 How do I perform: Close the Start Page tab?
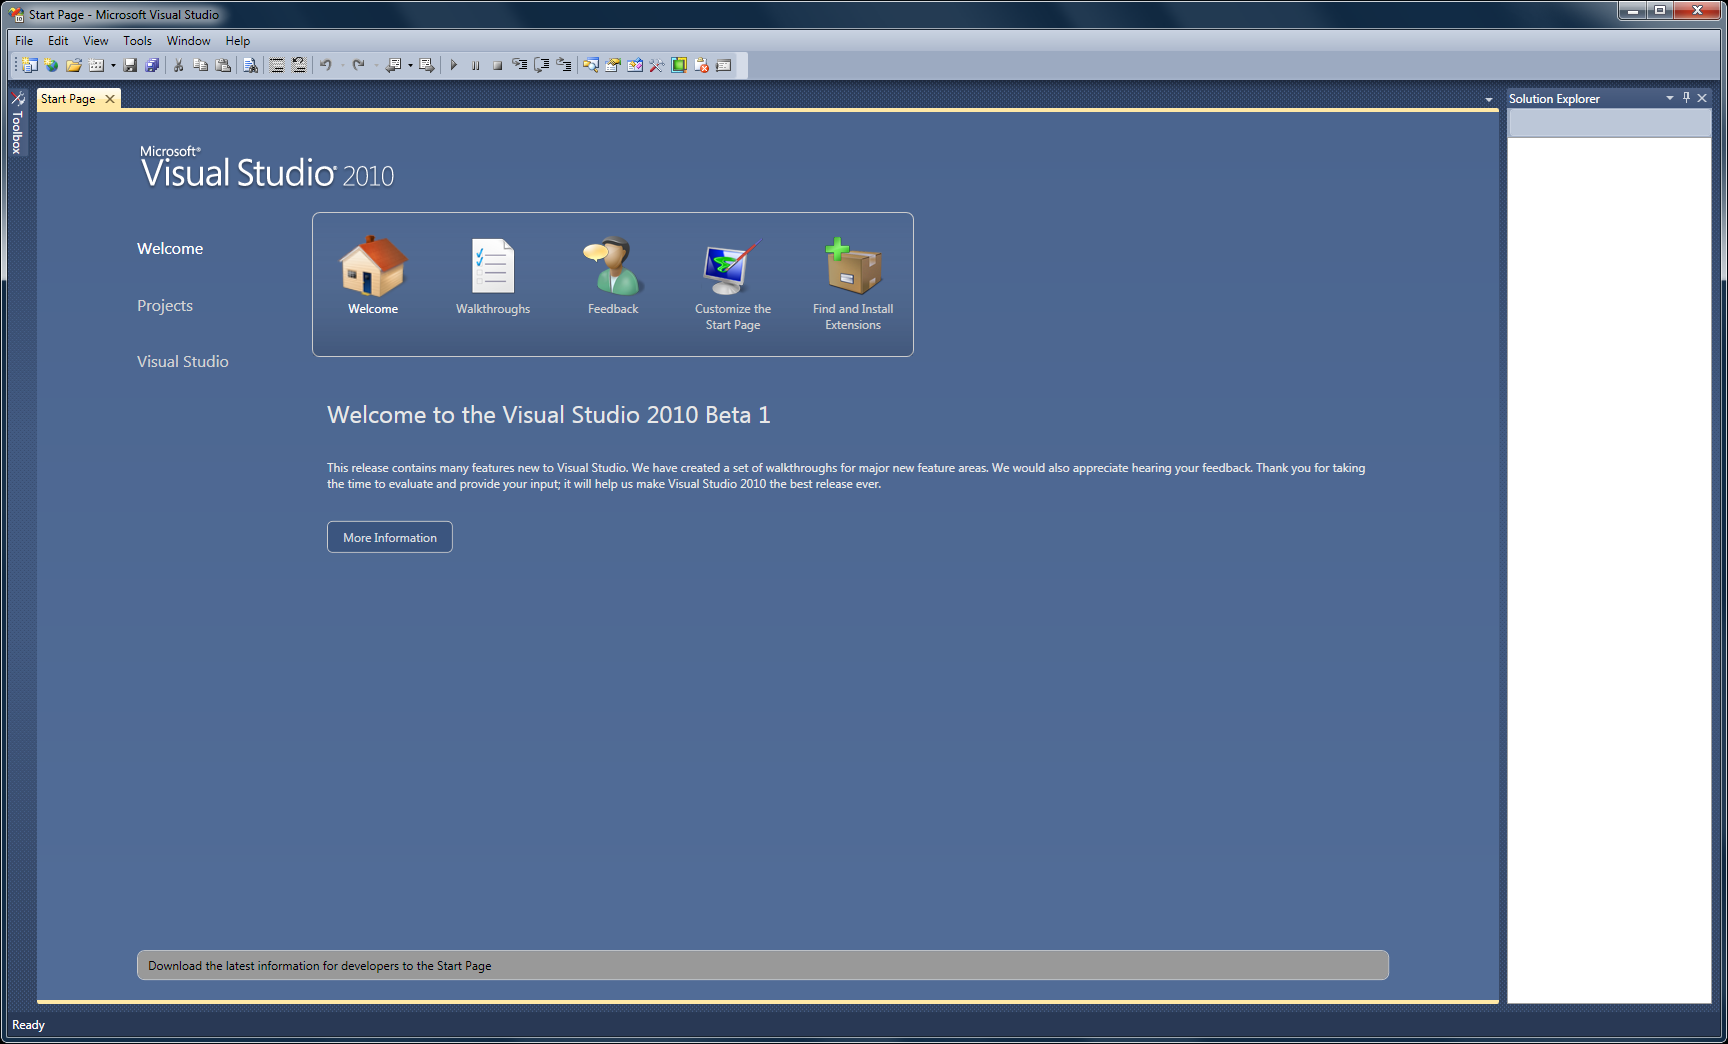point(110,99)
